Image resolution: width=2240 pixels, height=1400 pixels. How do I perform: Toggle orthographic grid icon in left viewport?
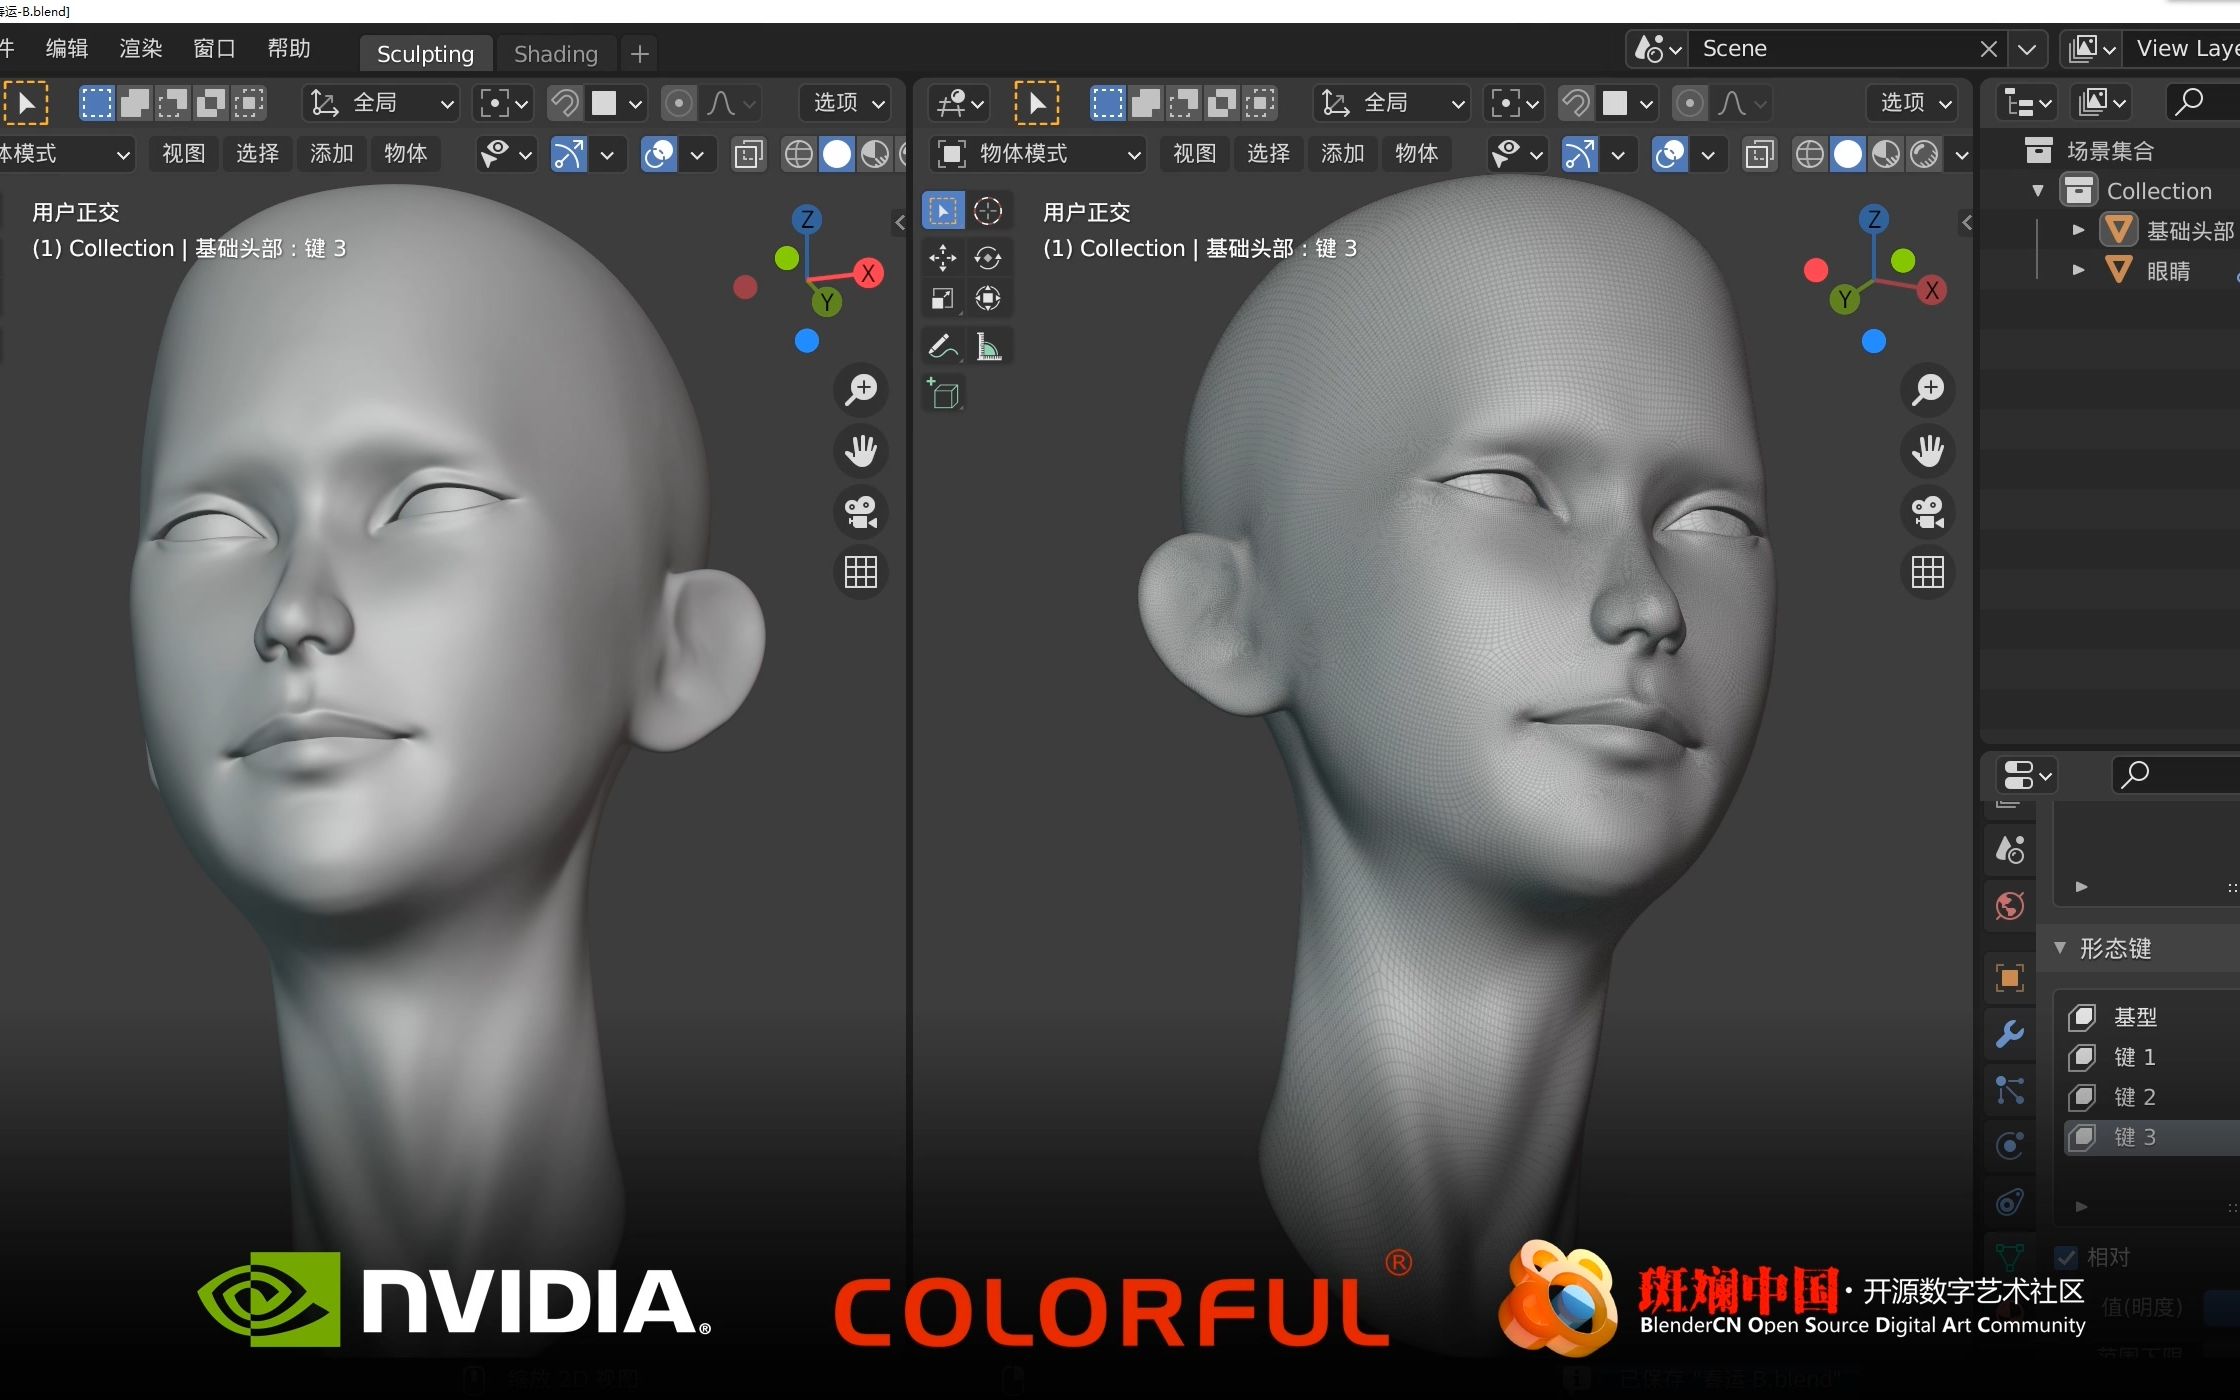tap(861, 572)
